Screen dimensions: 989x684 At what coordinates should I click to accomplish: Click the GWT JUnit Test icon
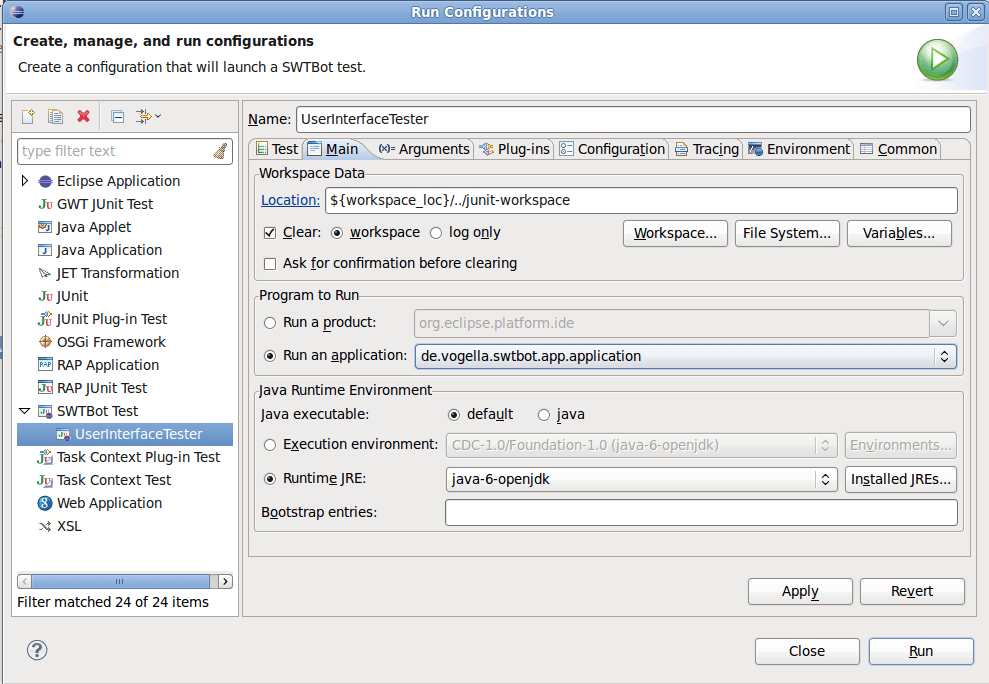click(x=45, y=204)
